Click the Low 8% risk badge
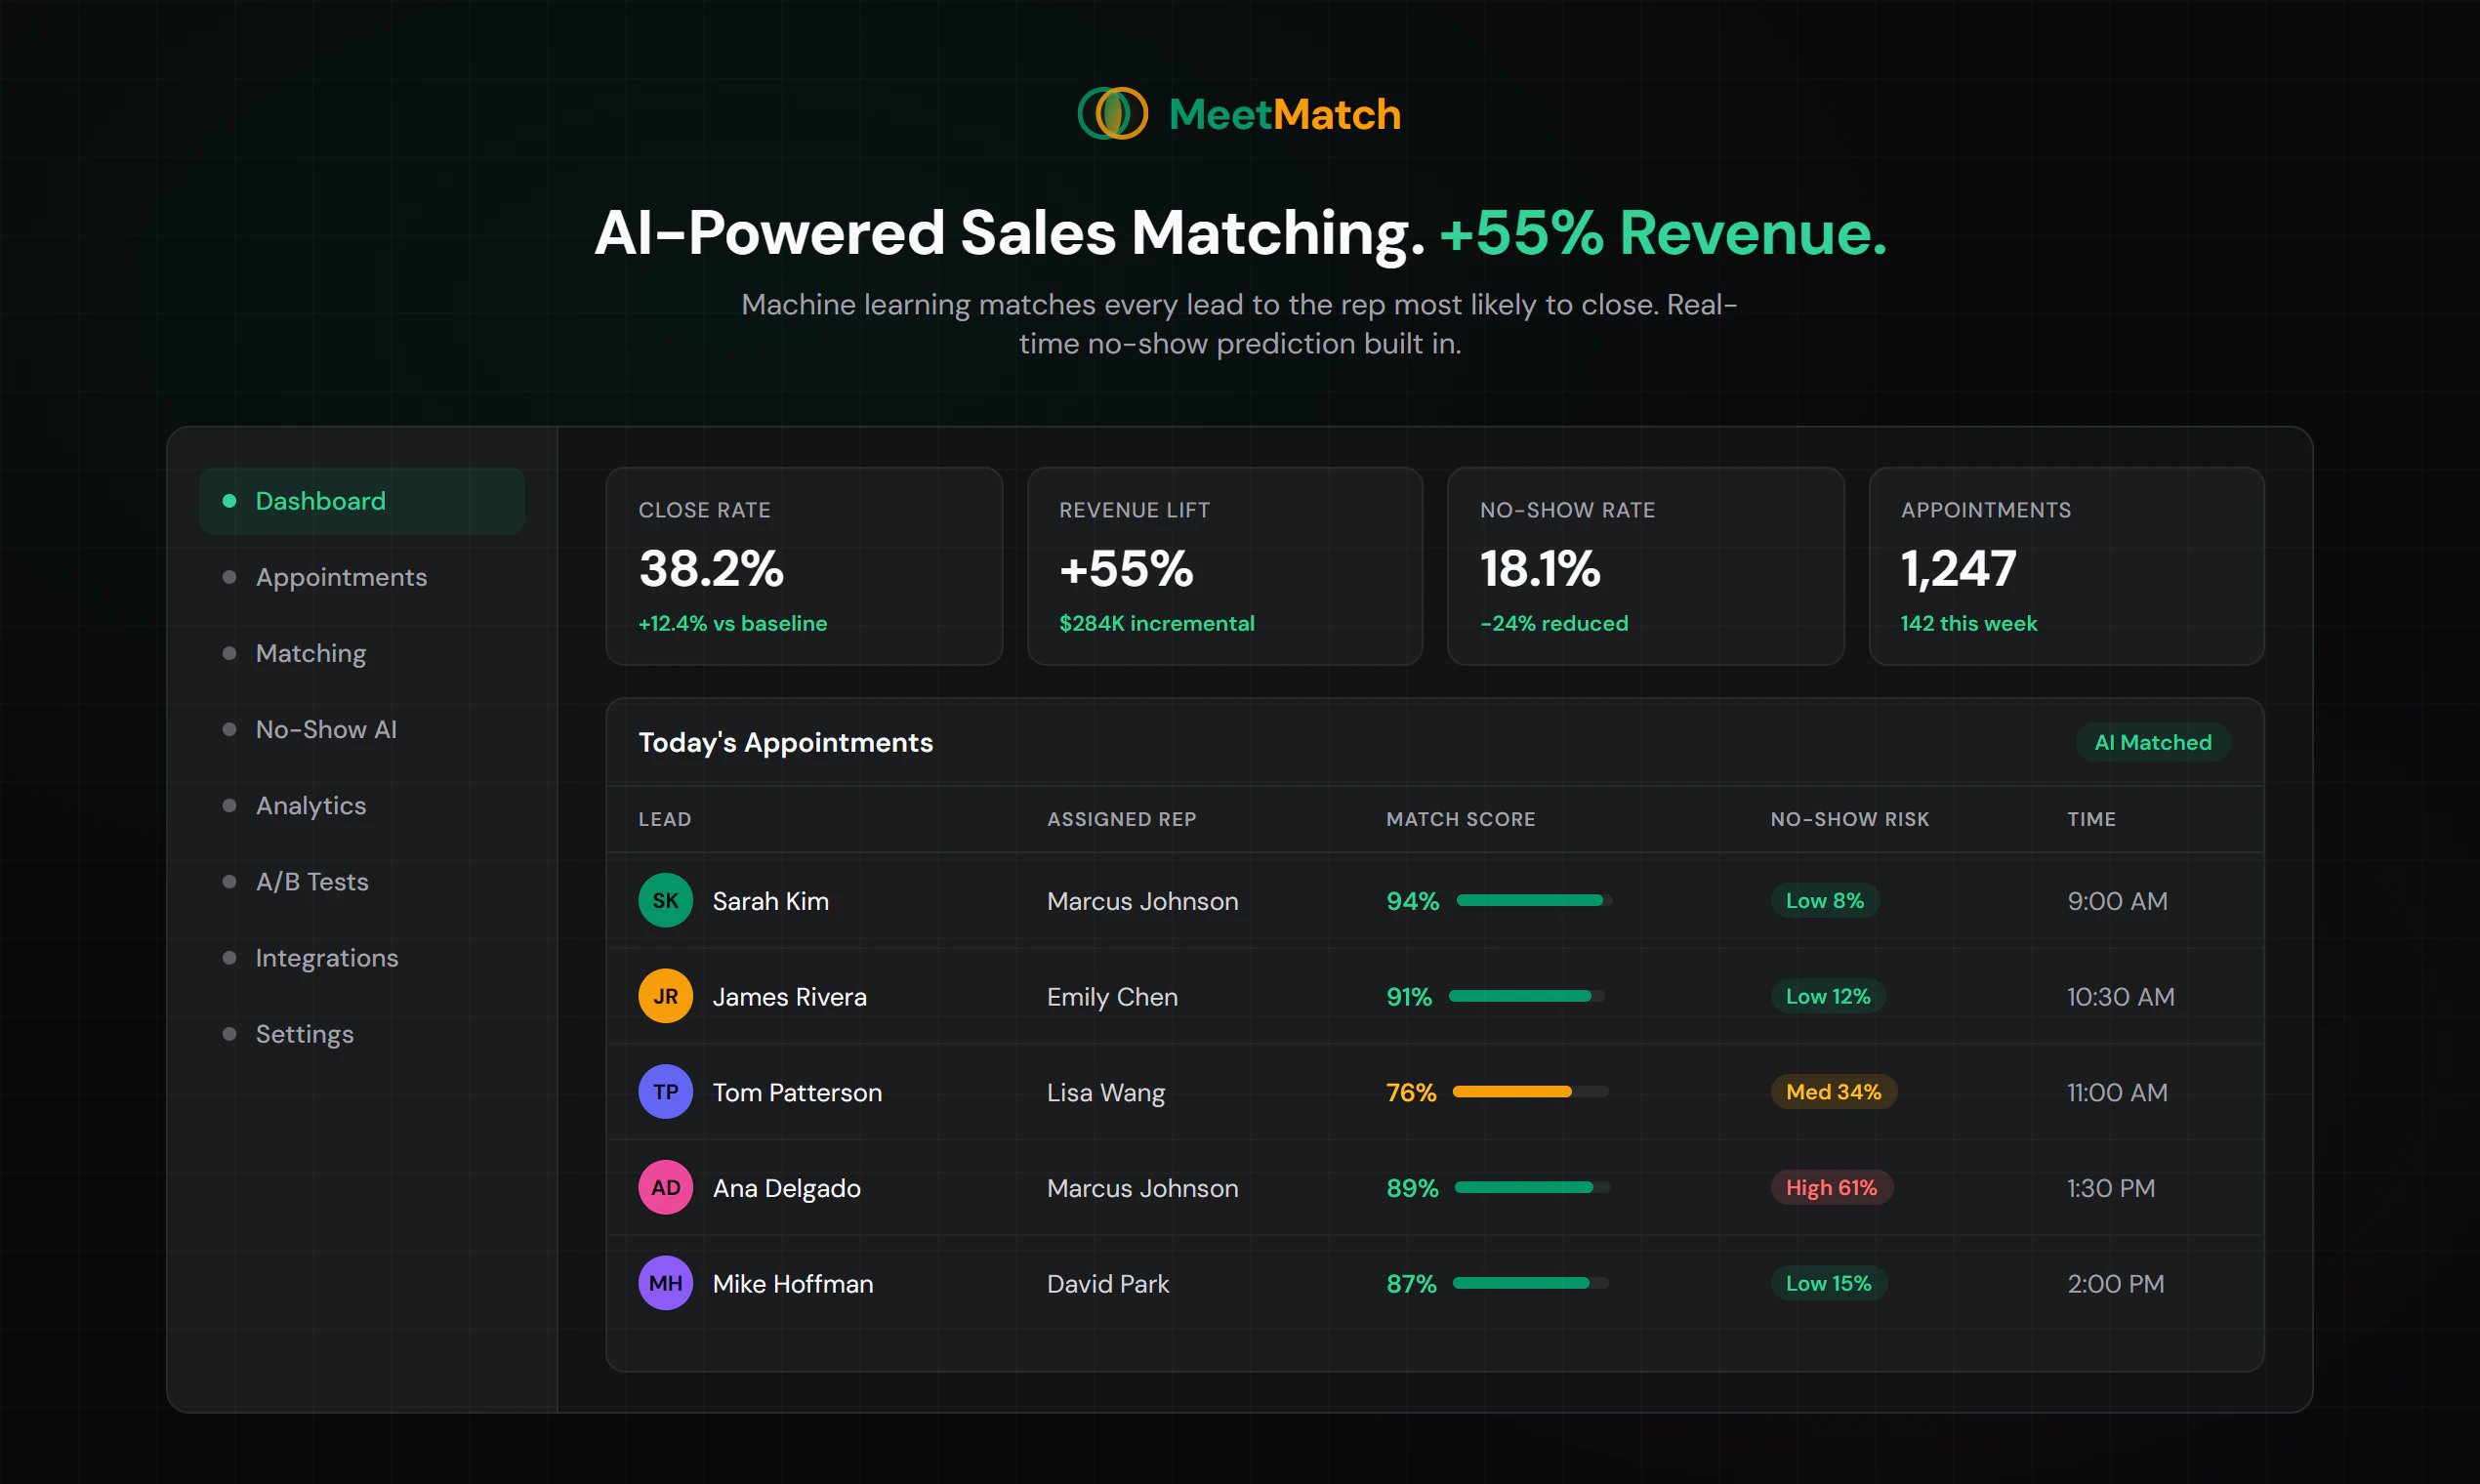Viewport: 2480px width, 1484px height. (1824, 900)
